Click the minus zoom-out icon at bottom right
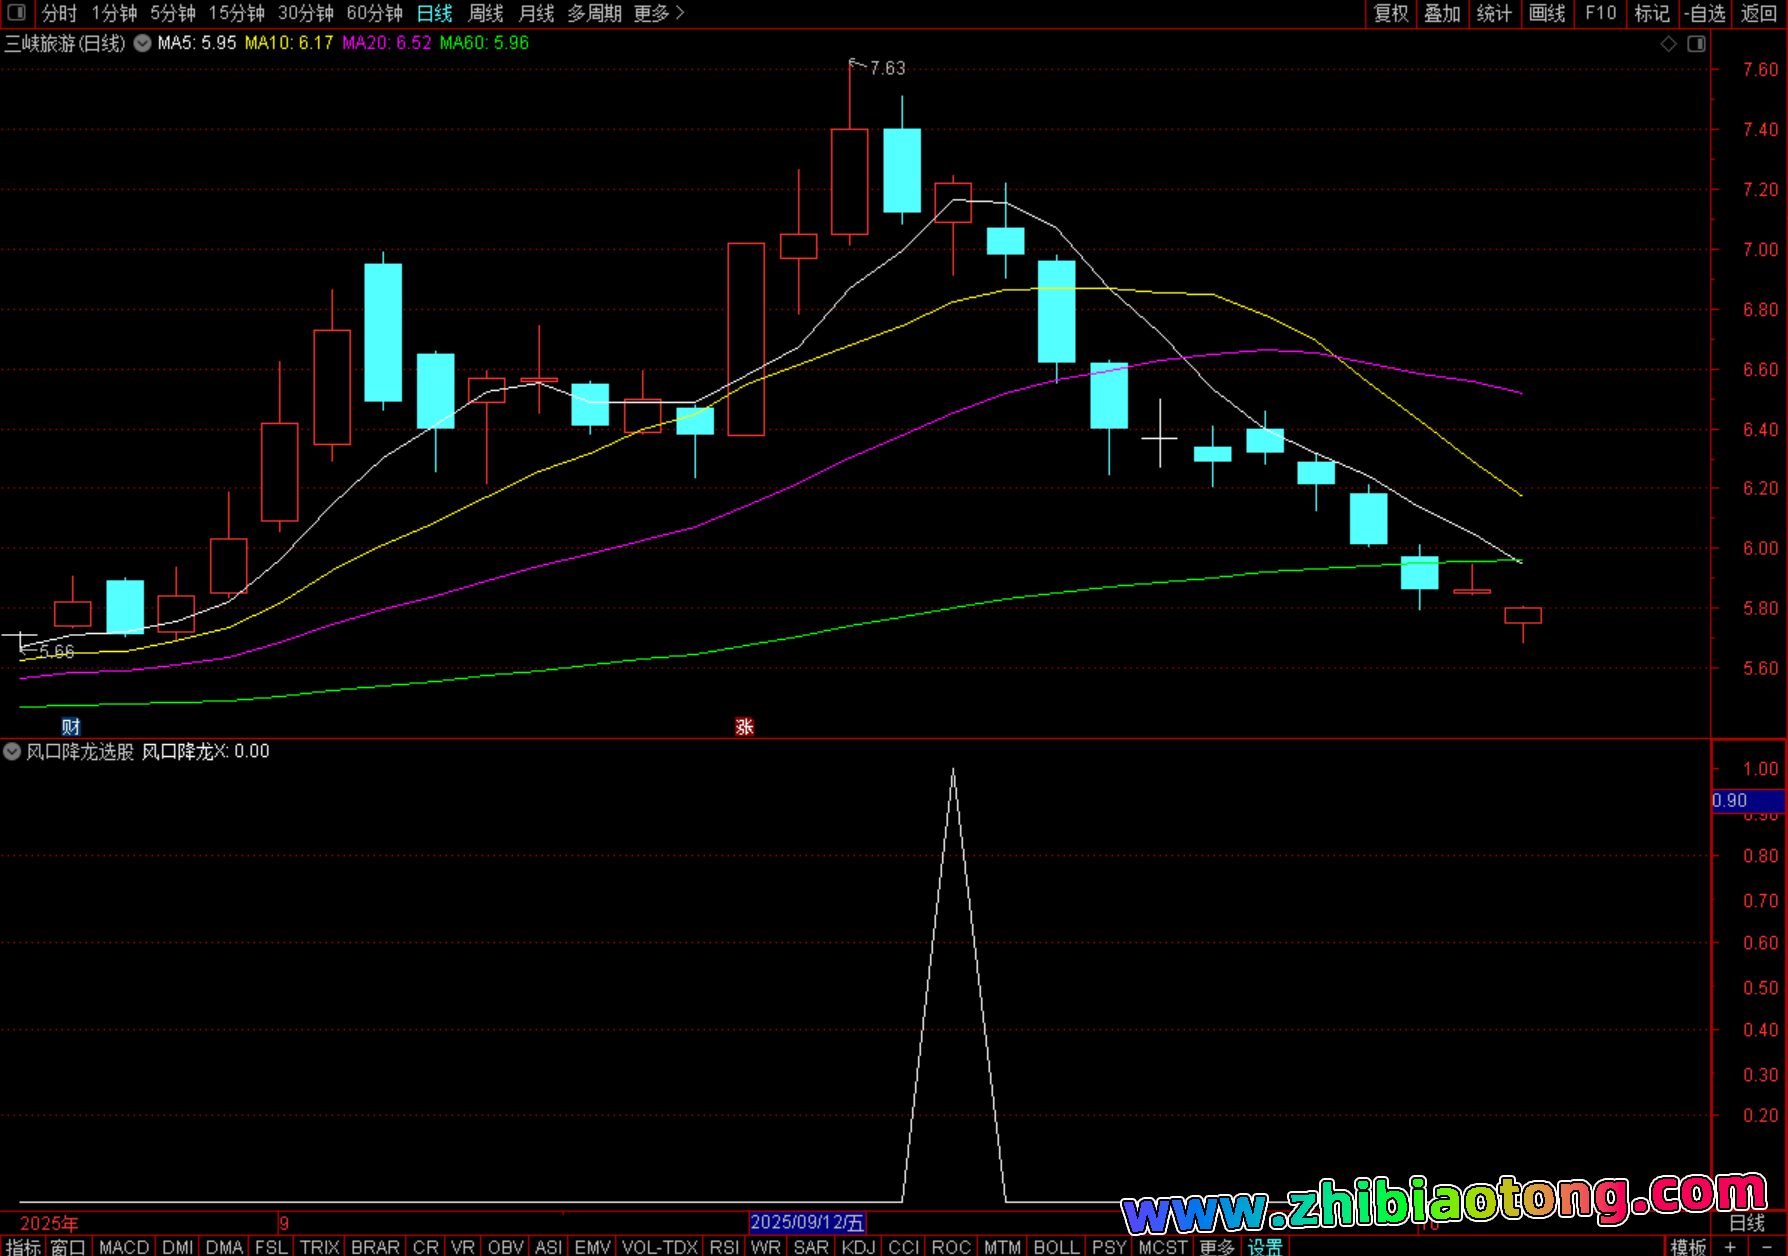Viewport: 1788px width, 1256px height. point(1766,1246)
